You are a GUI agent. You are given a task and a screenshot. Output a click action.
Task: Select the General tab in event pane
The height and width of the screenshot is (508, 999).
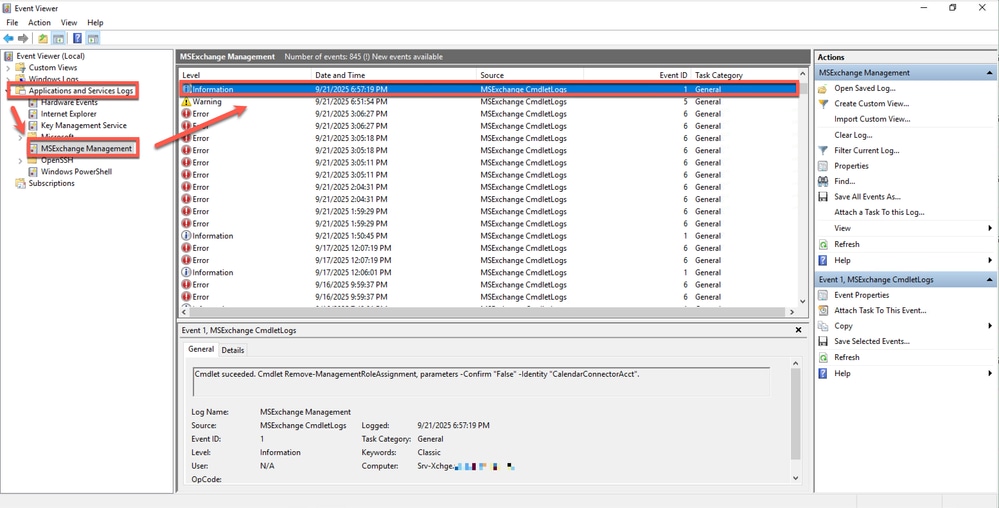point(201,349)
